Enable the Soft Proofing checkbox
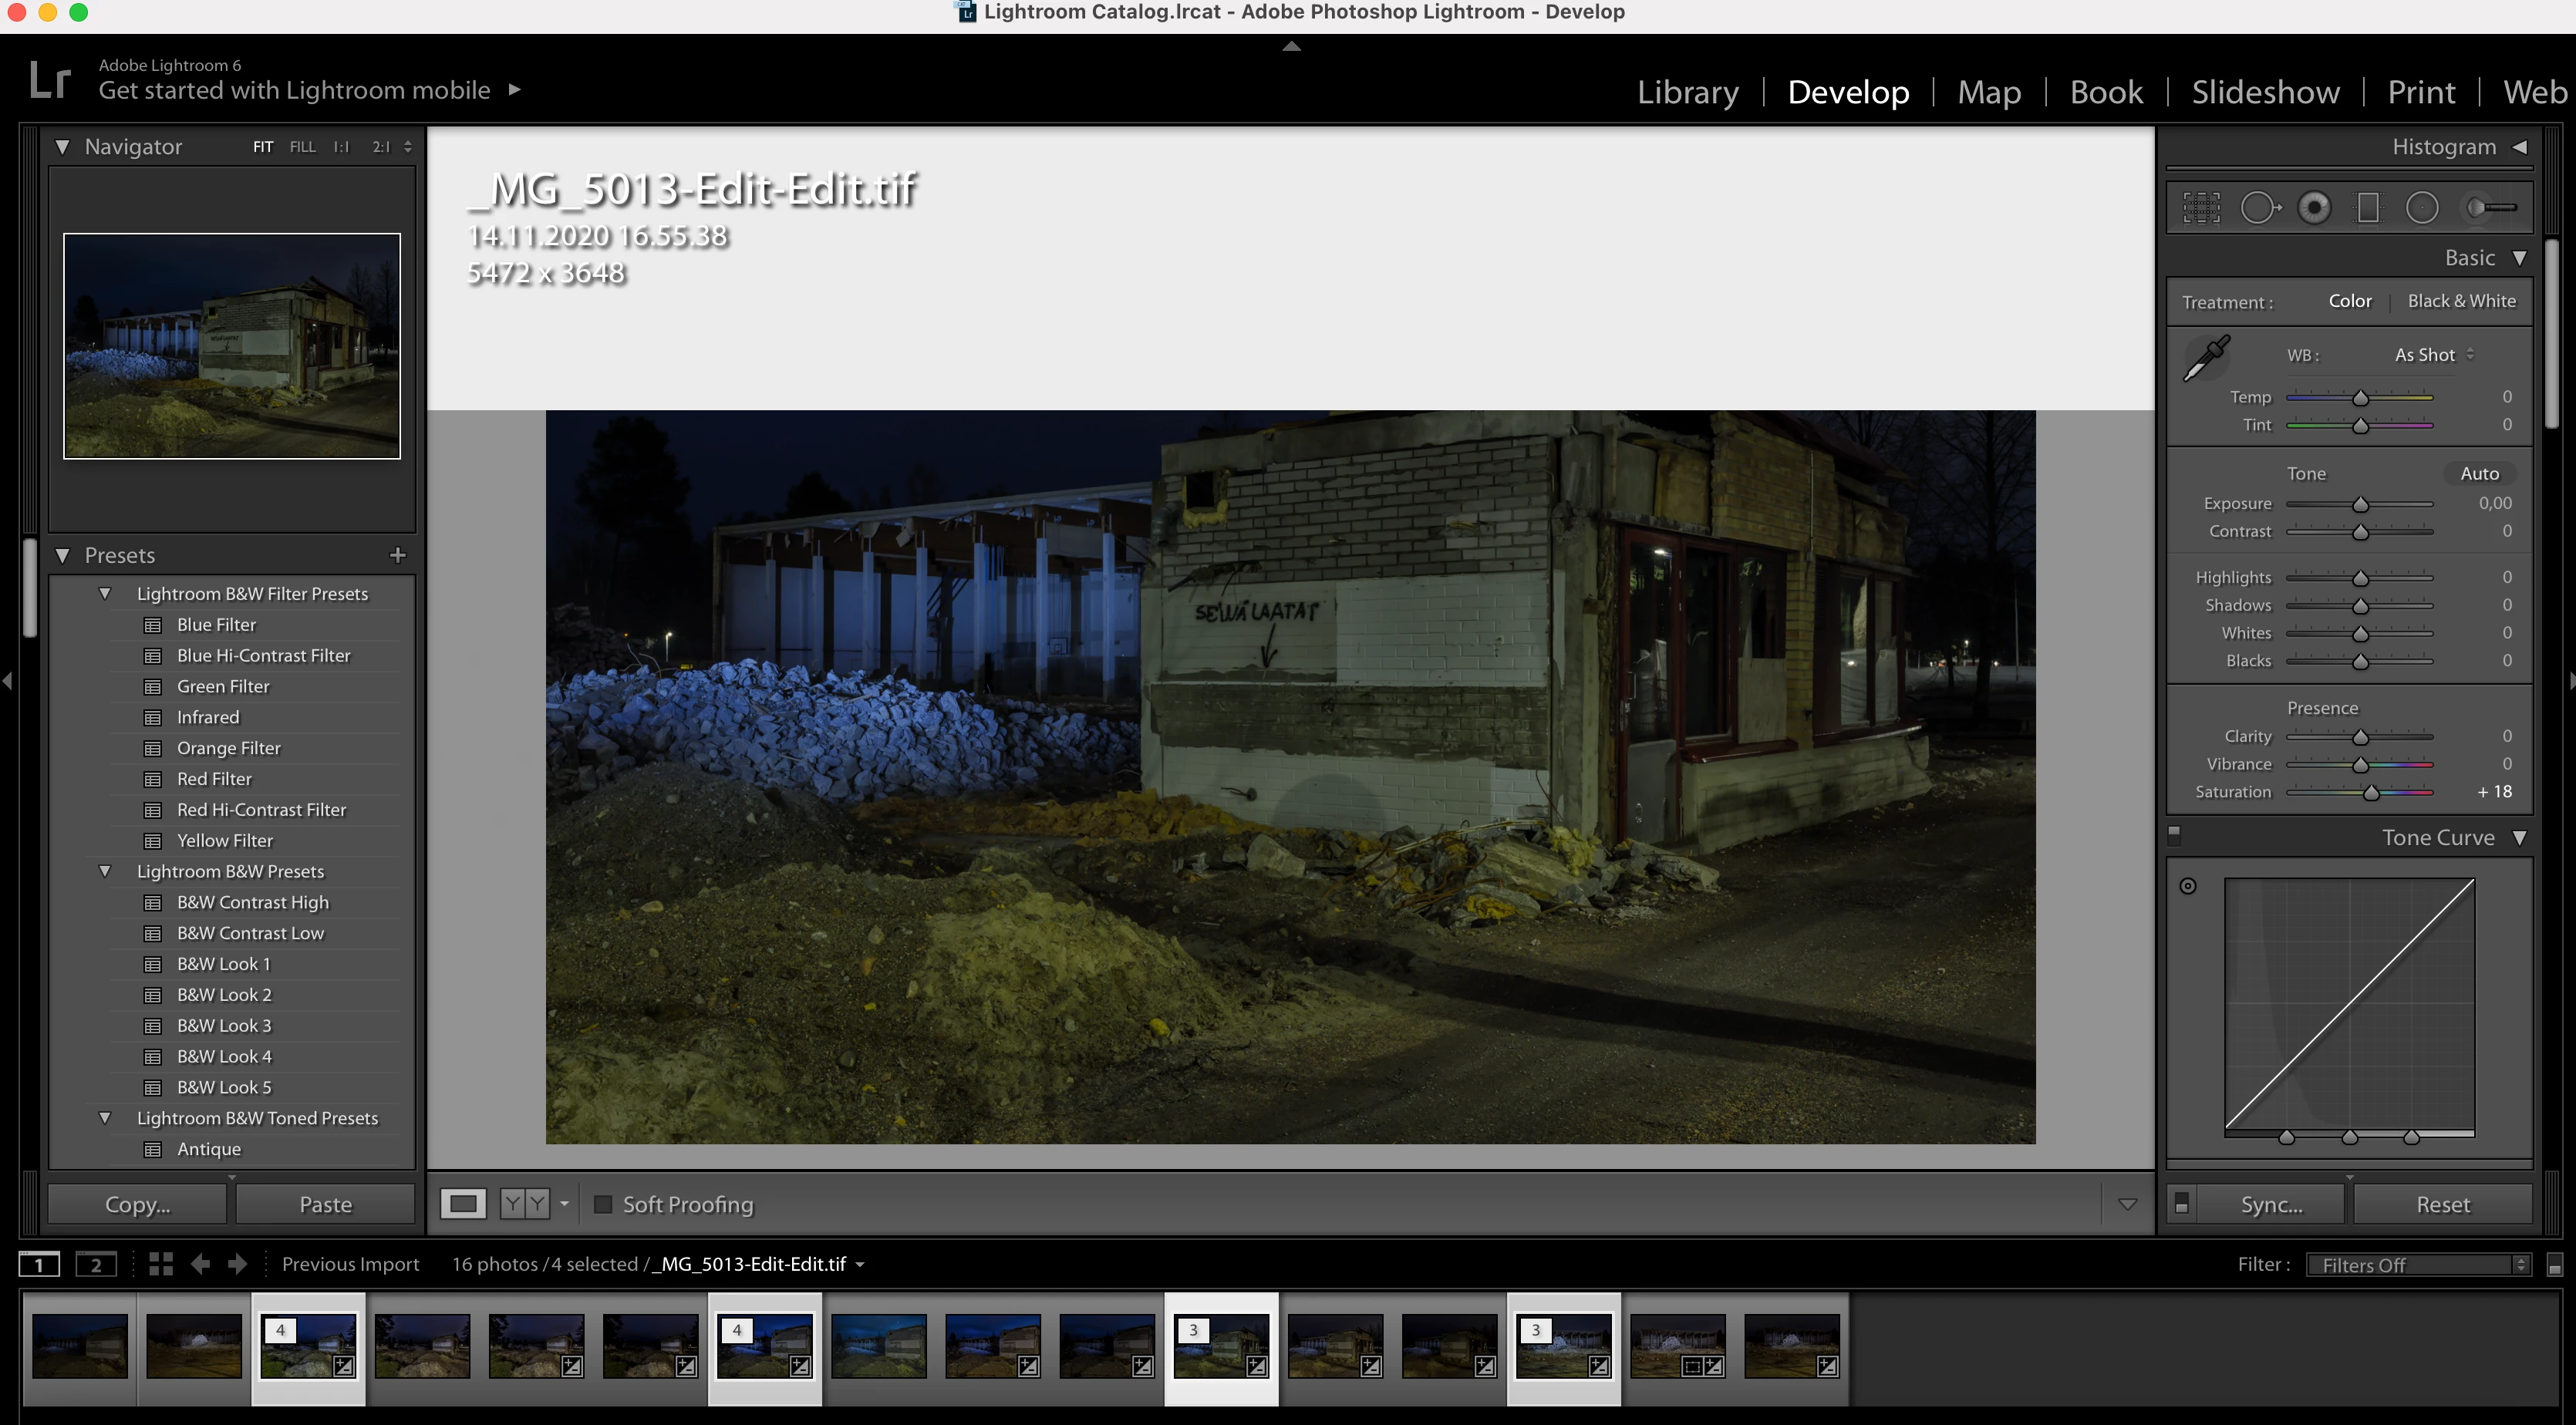2576x1425 pixels. tap(603, 1204)
